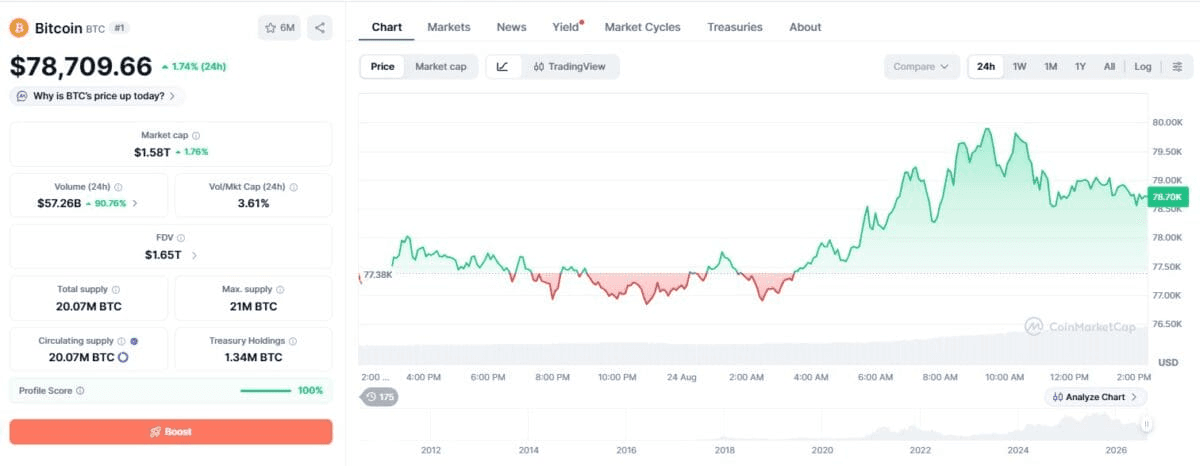Viewport: 1200px width, 466px height.
Task: Toggle Market cap view on chart
Action: 441,67
